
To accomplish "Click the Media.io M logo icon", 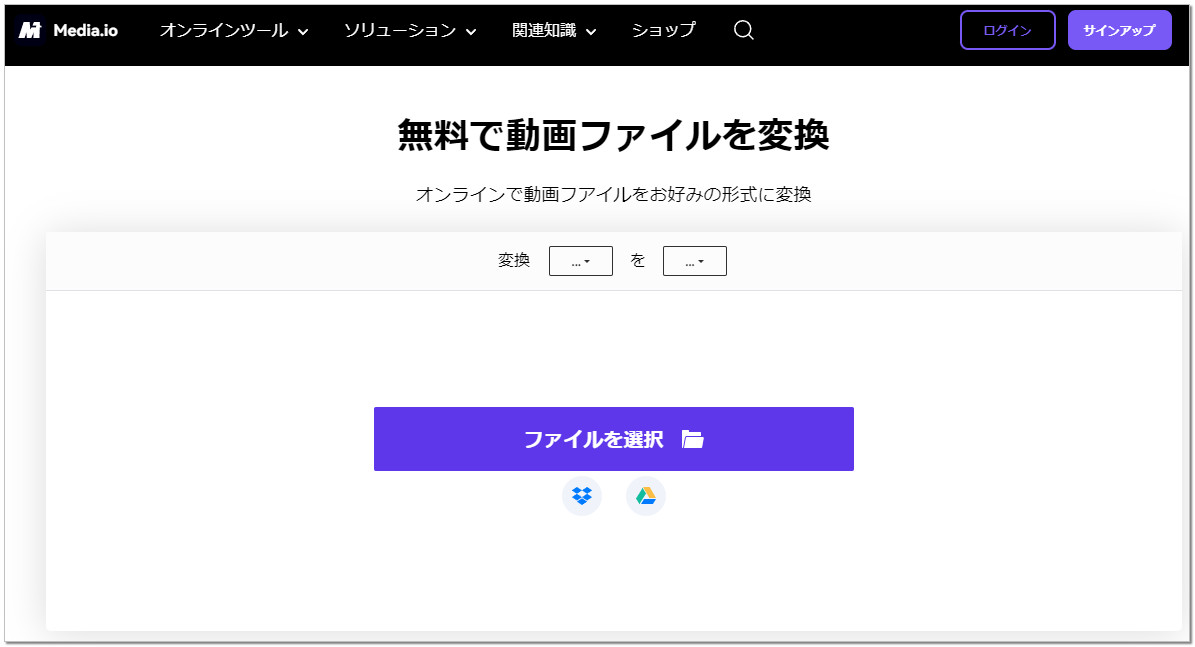I will tap(29, 30).
